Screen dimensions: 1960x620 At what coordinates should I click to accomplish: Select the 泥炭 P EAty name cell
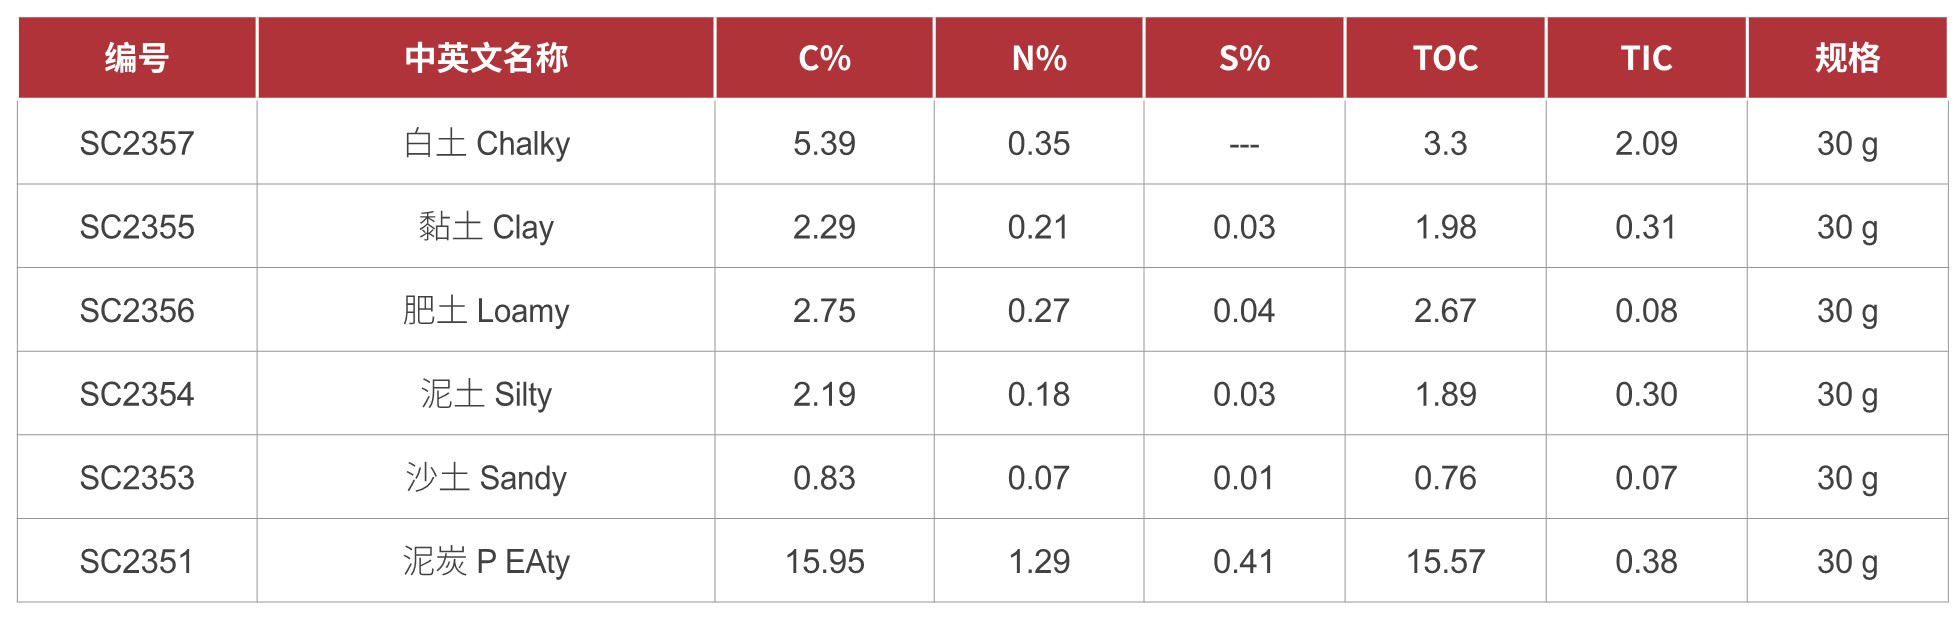[486, 562]
